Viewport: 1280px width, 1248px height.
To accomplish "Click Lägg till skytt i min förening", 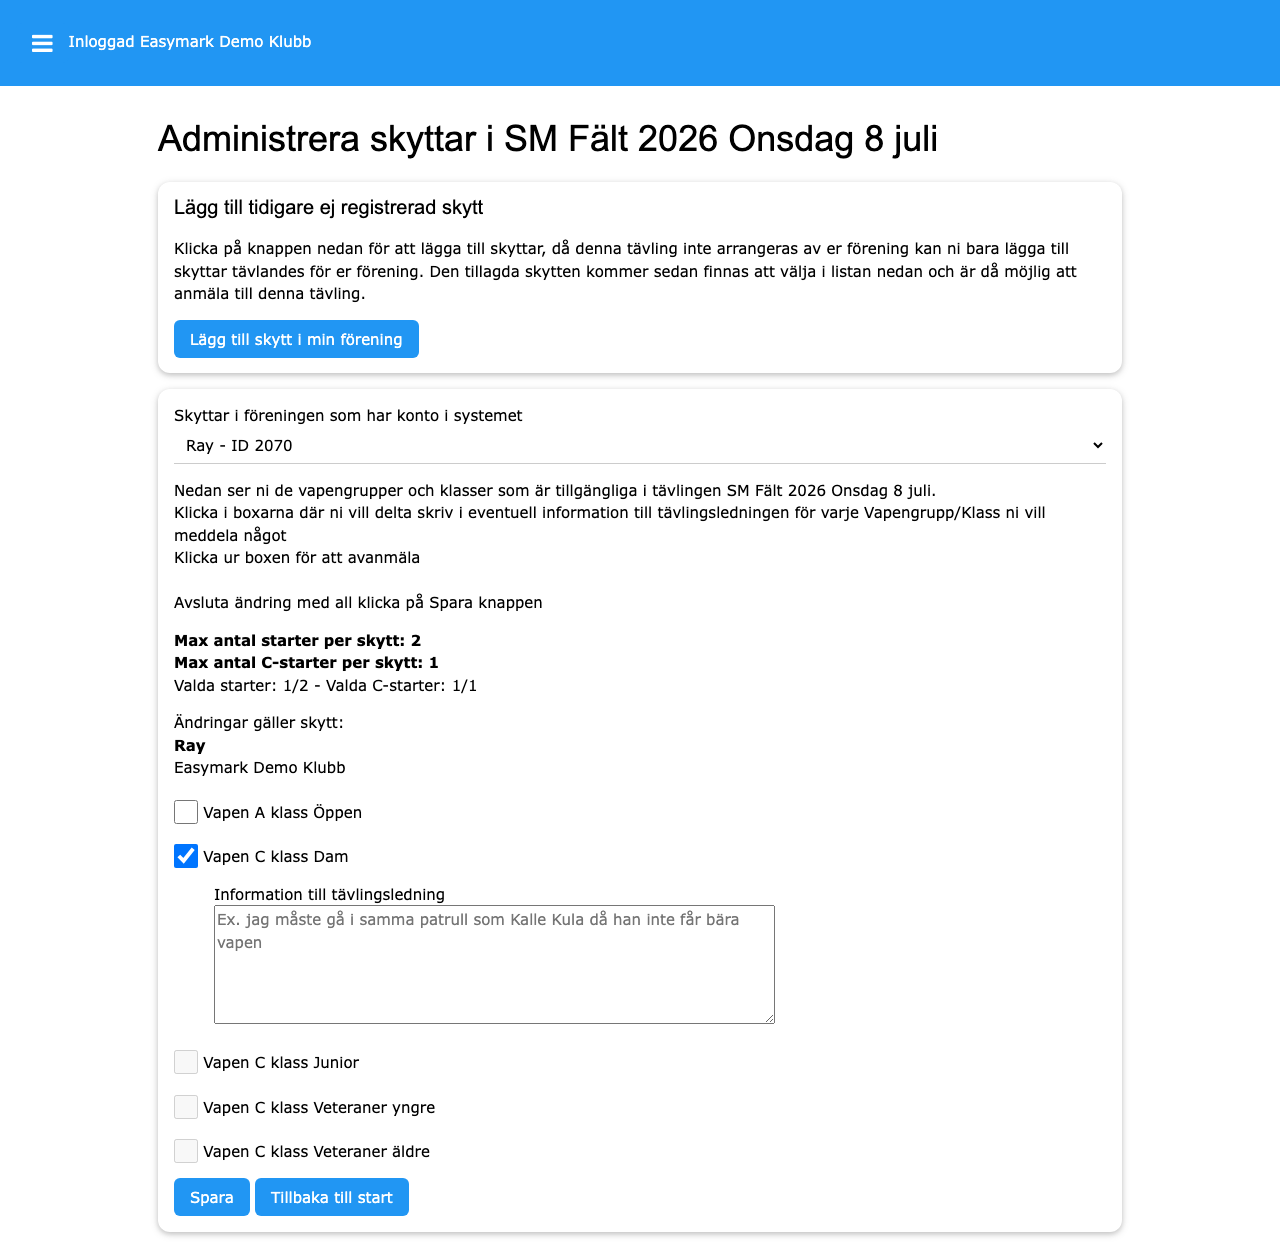I will tap(296, 339).
